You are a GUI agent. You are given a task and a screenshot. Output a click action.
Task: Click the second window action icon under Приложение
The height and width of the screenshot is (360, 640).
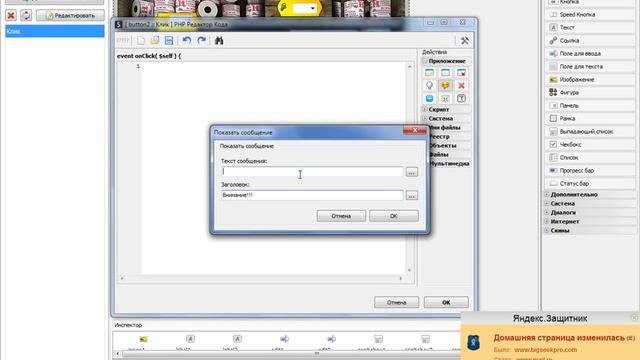445,73
